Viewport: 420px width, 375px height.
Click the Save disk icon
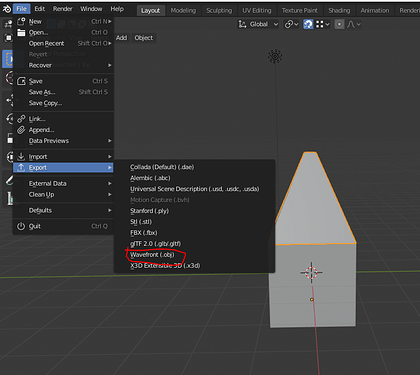coord(21,81)
